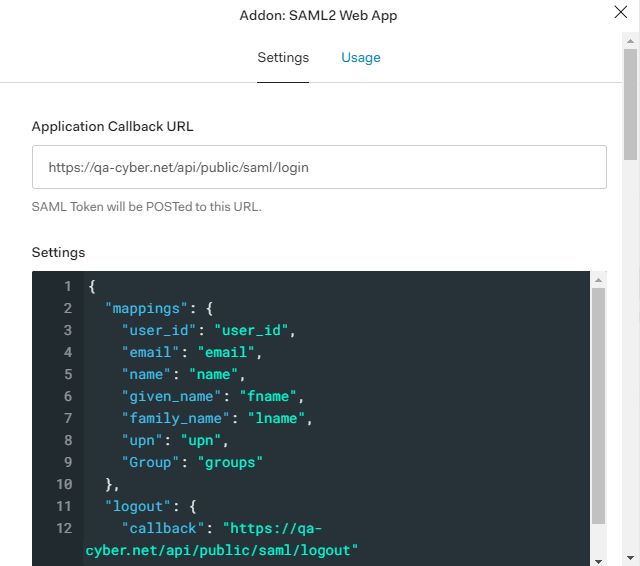
Task: Click the "name" key on line 5
Action: click(146, 375)
